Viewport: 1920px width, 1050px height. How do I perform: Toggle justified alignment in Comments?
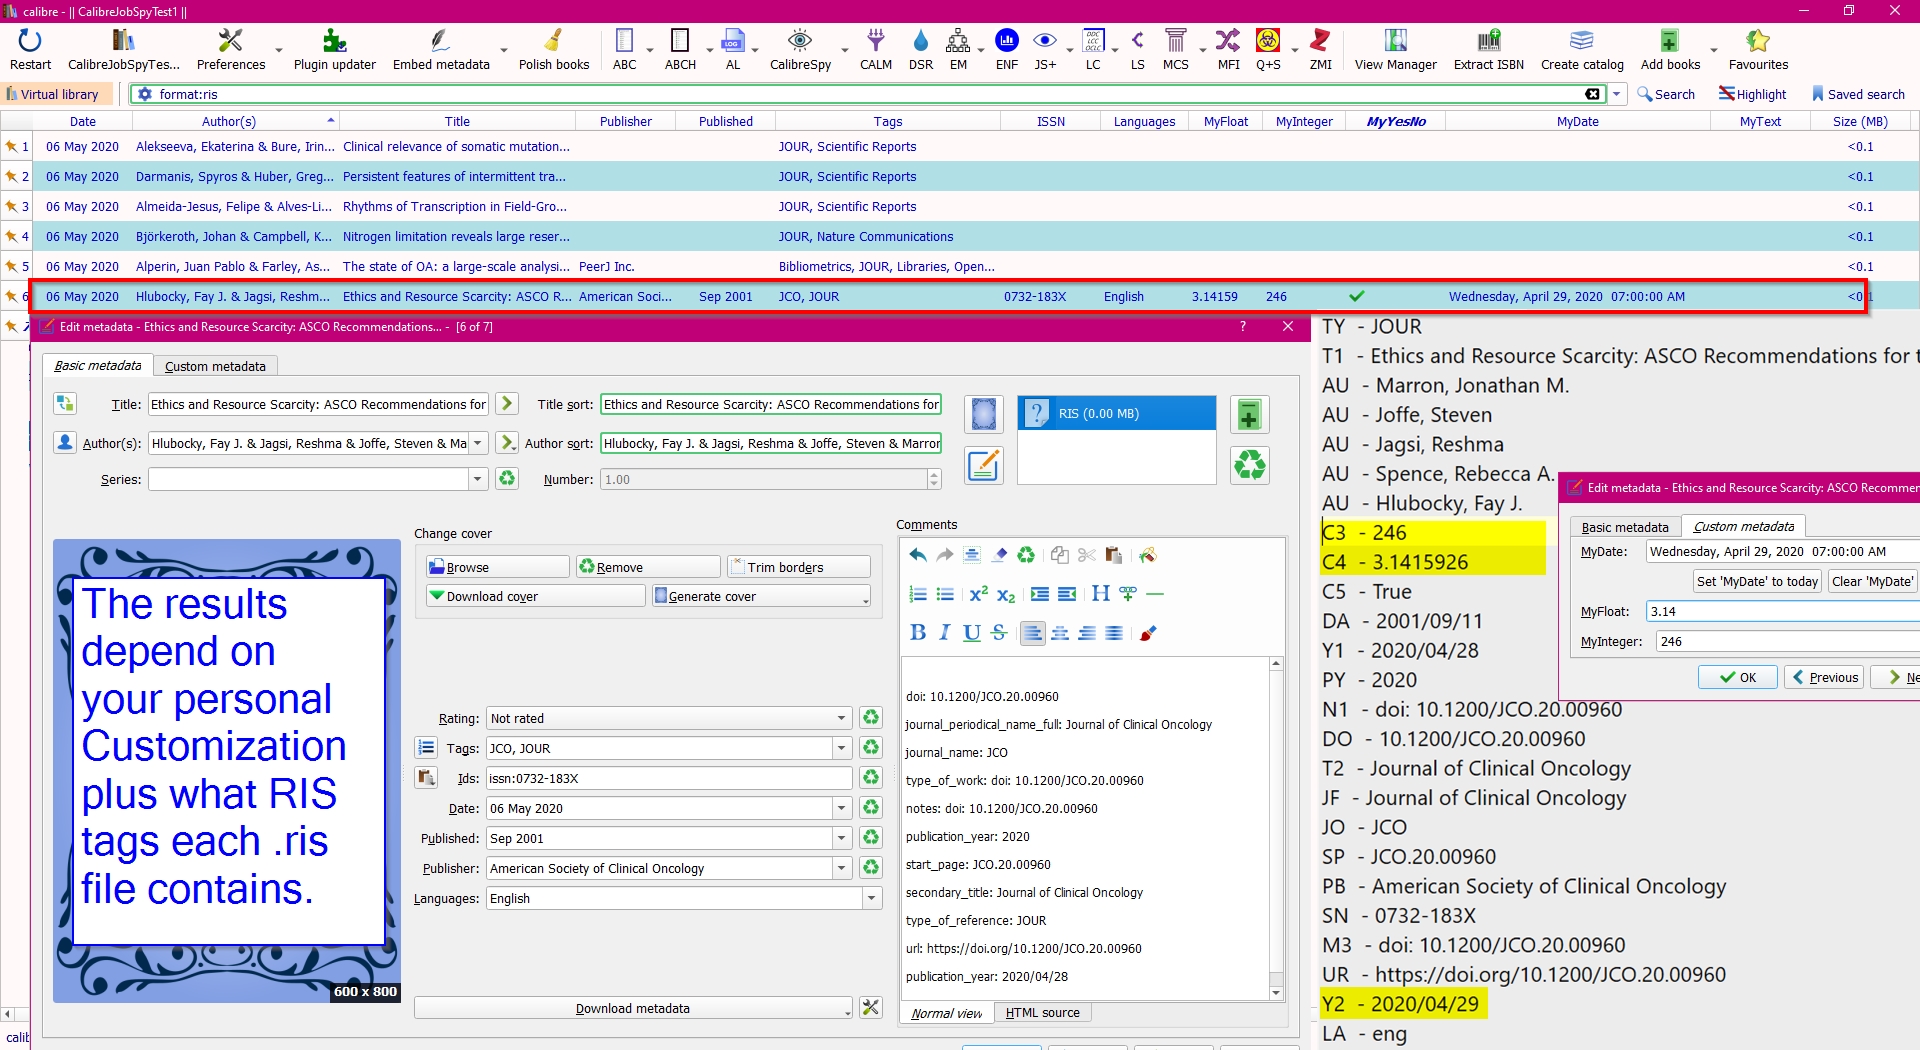[1114, 632]
